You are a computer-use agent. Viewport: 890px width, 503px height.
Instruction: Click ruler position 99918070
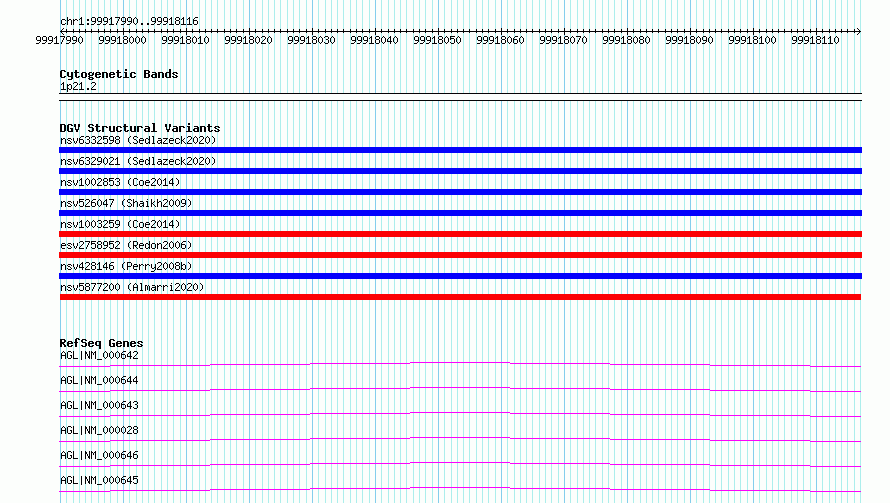pyautogui.click(x=563, y=40)
